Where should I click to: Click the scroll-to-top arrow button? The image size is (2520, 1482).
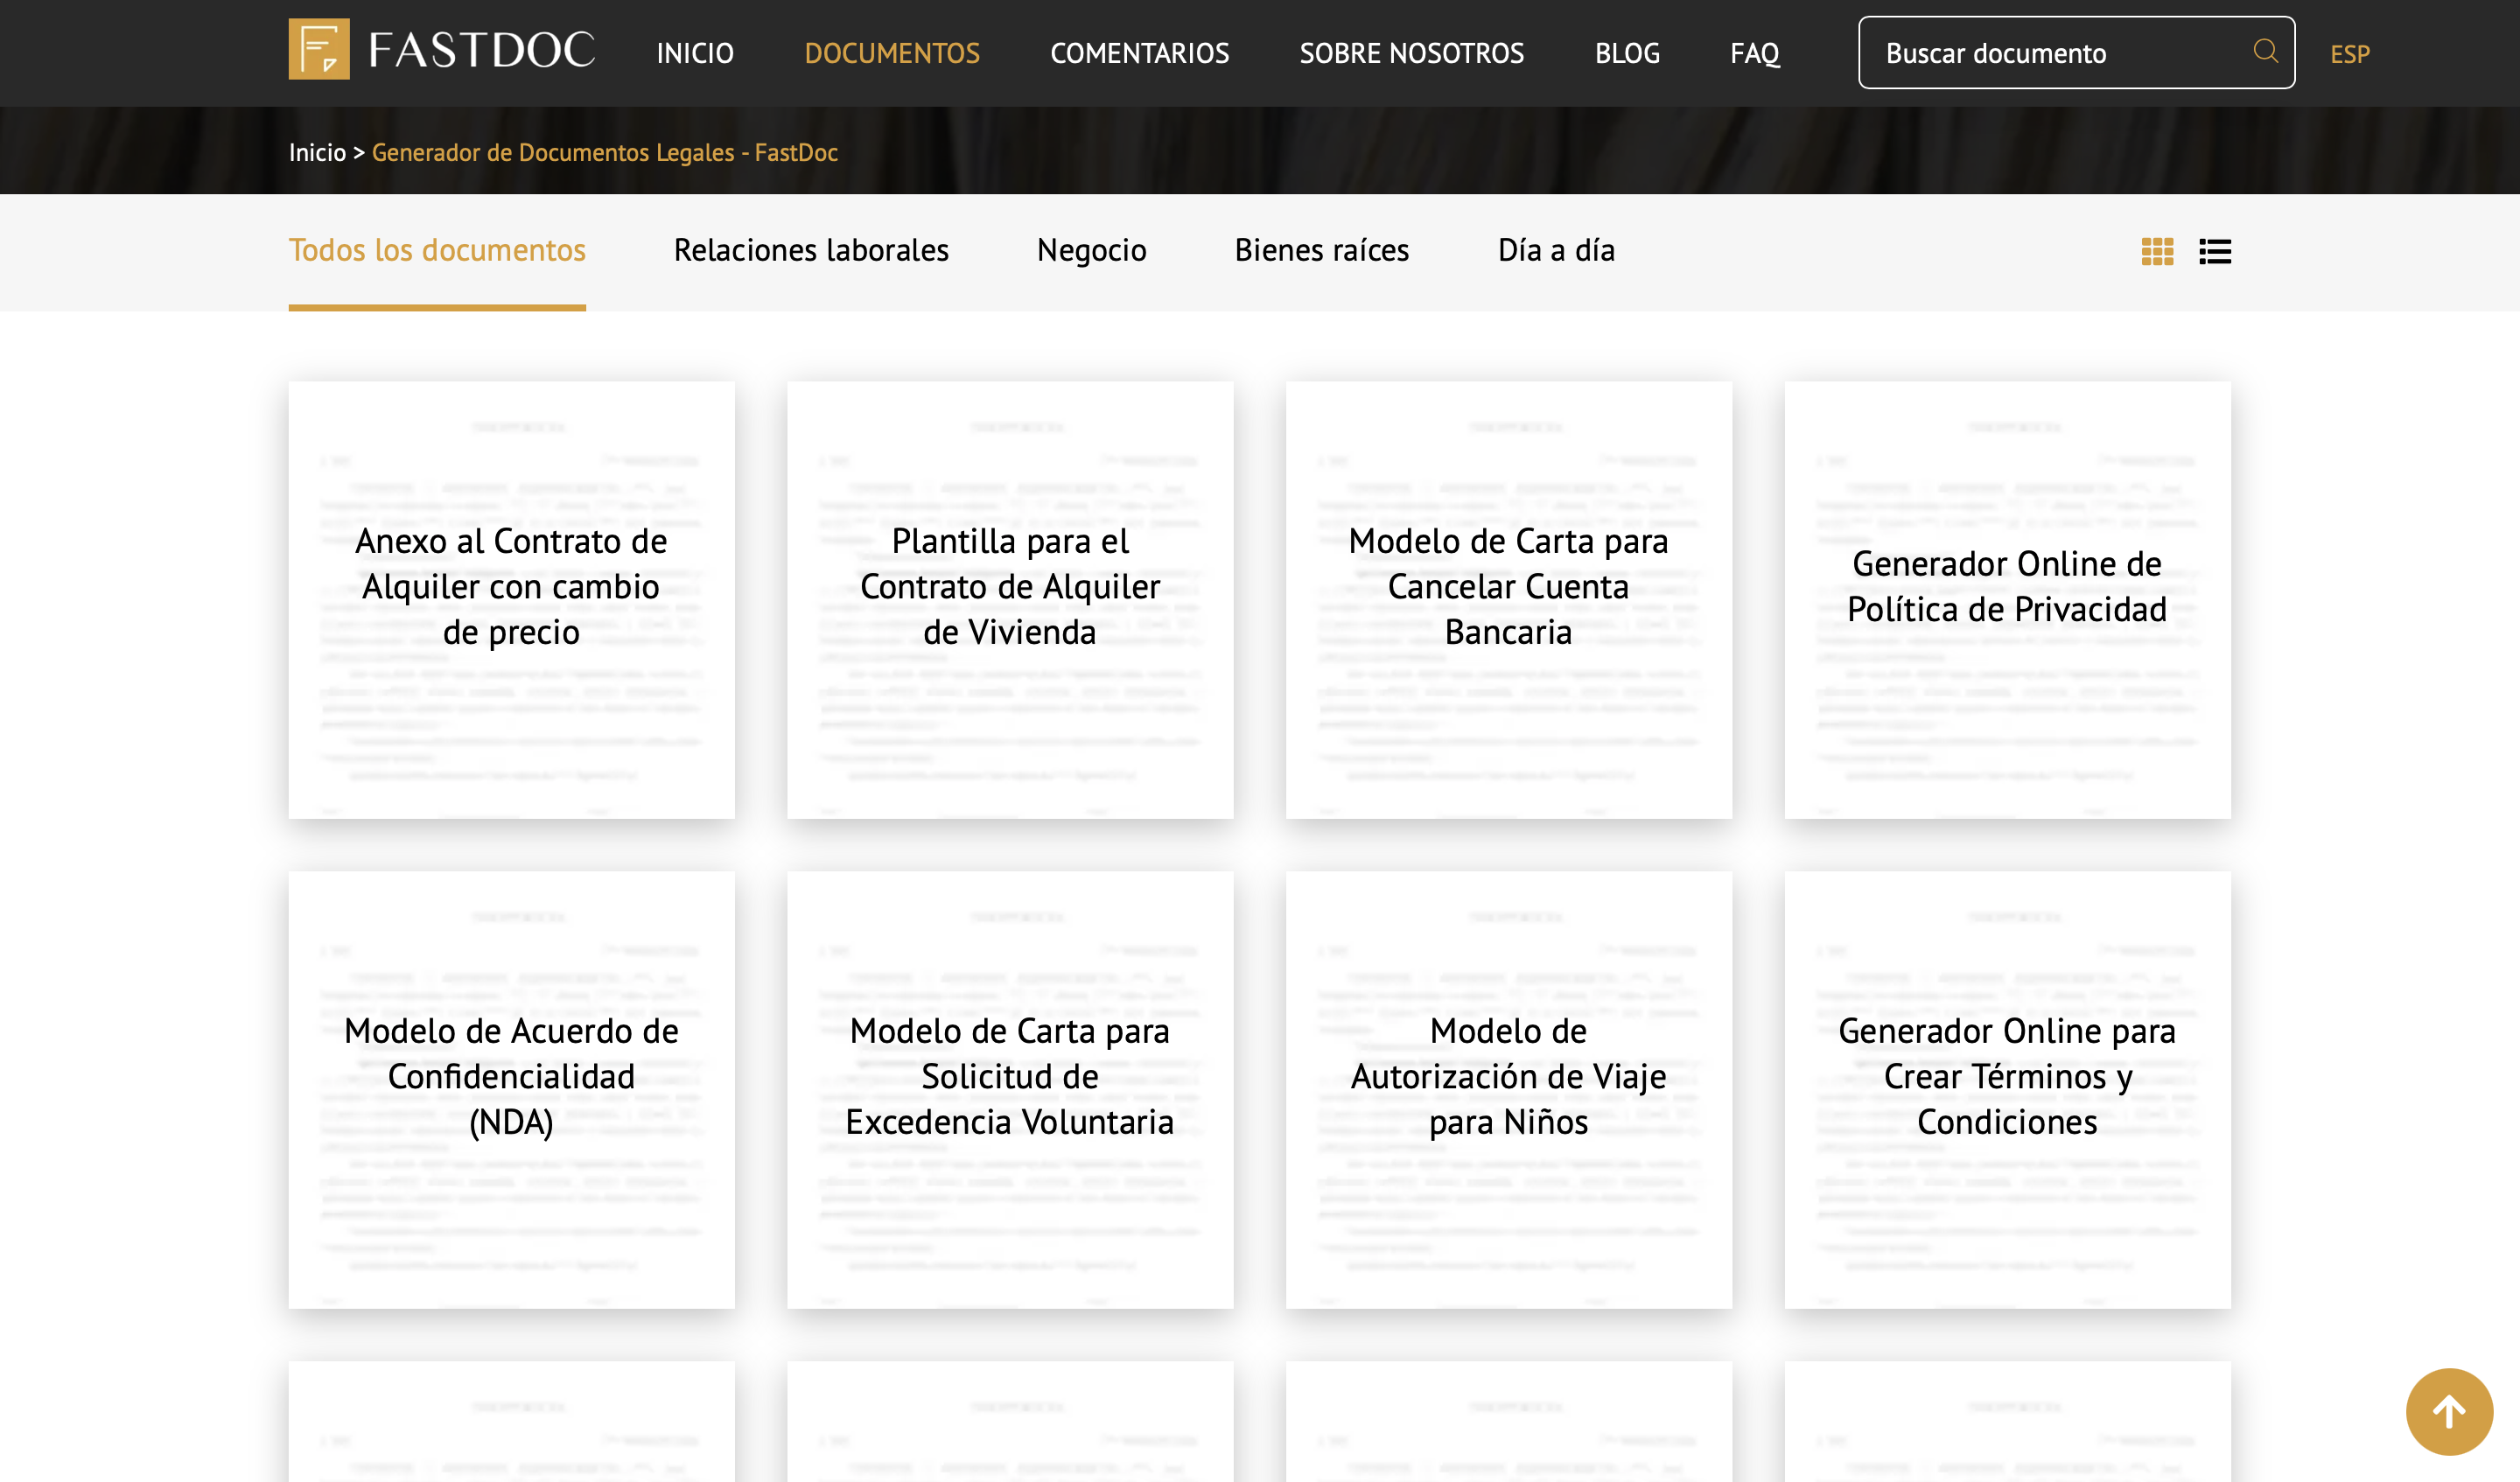(x=2448, y=1411)
